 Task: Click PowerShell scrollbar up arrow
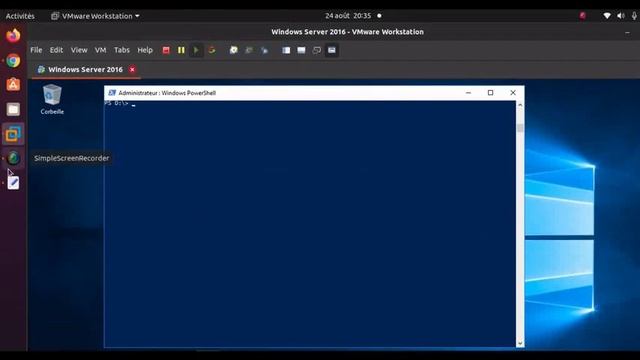[x=520, y=105]
